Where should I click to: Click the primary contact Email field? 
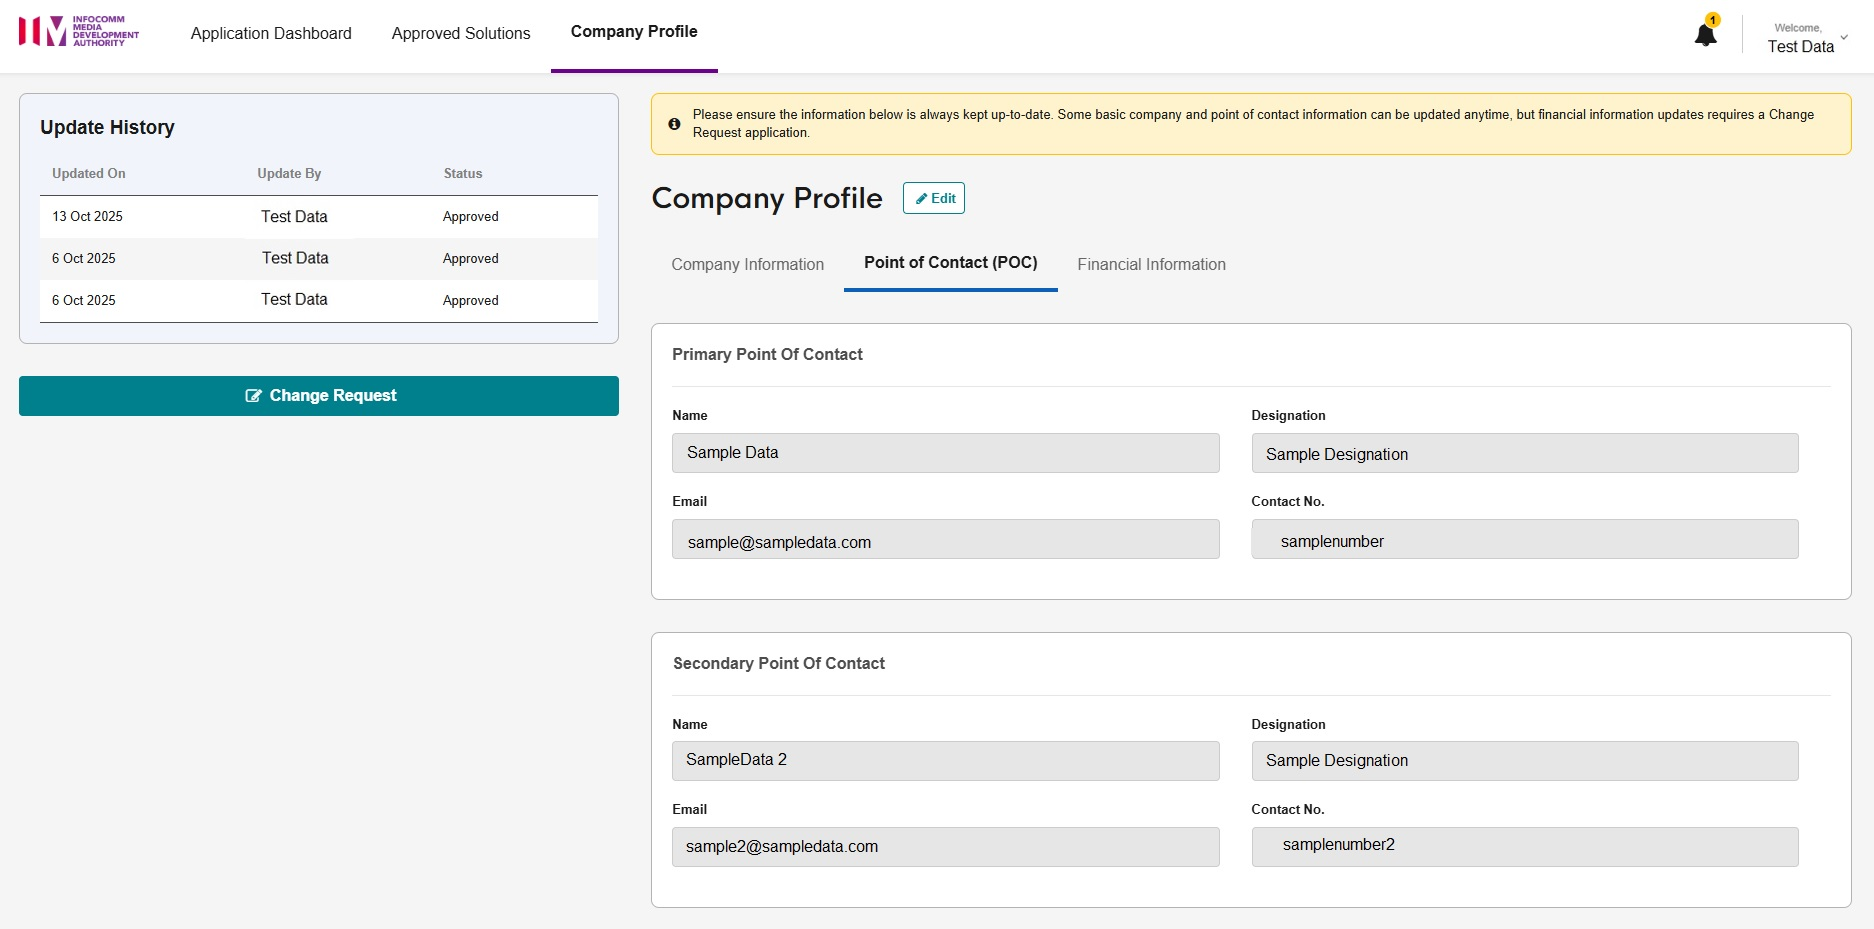tap(945, 540)
